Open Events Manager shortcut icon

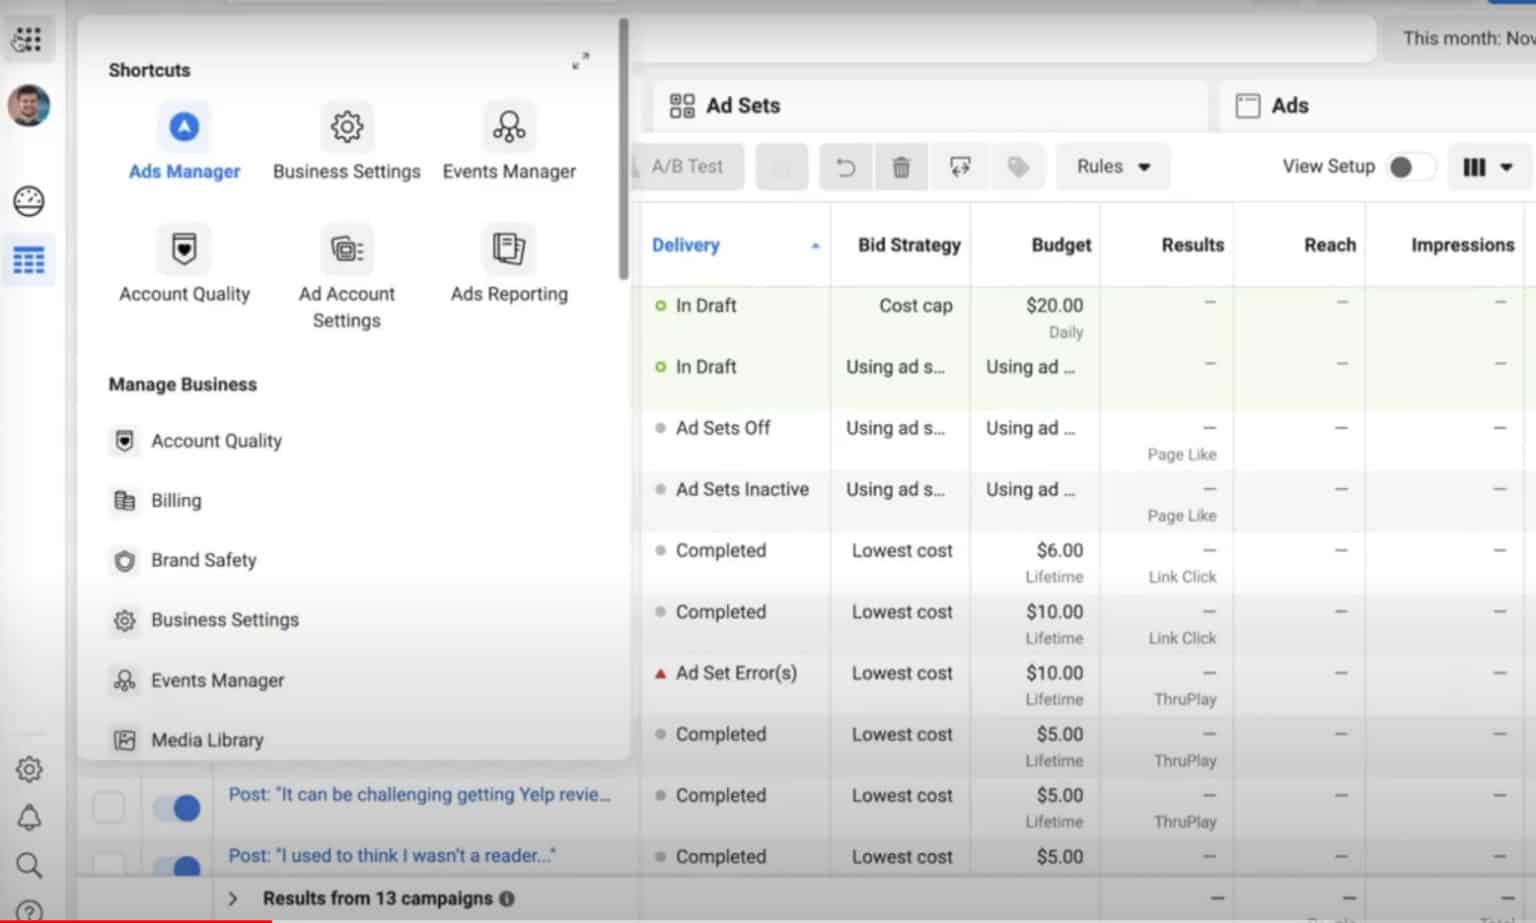pyautogui.click(x=508, y=128)
